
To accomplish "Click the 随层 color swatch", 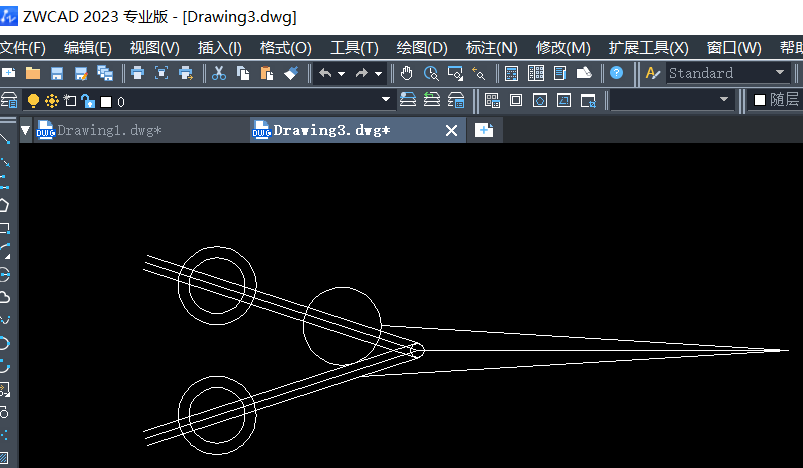I will point(760,100).
